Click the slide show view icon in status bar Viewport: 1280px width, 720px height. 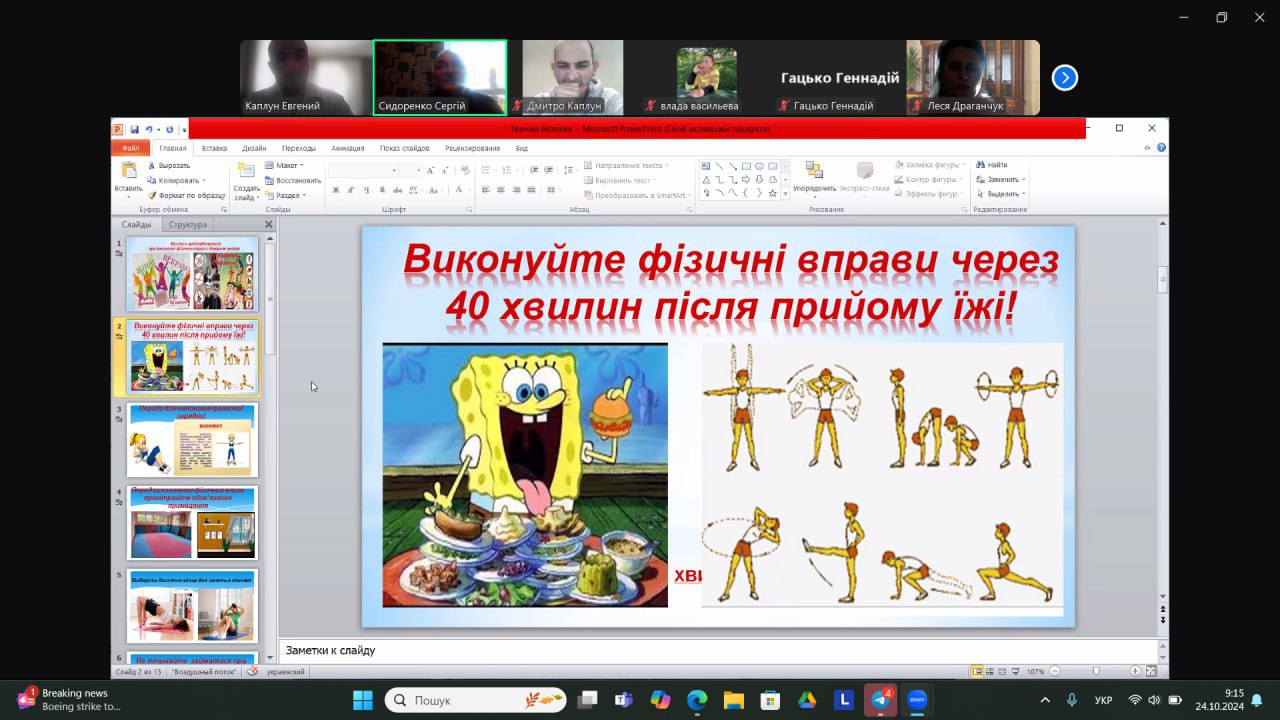click(1017, 671)
